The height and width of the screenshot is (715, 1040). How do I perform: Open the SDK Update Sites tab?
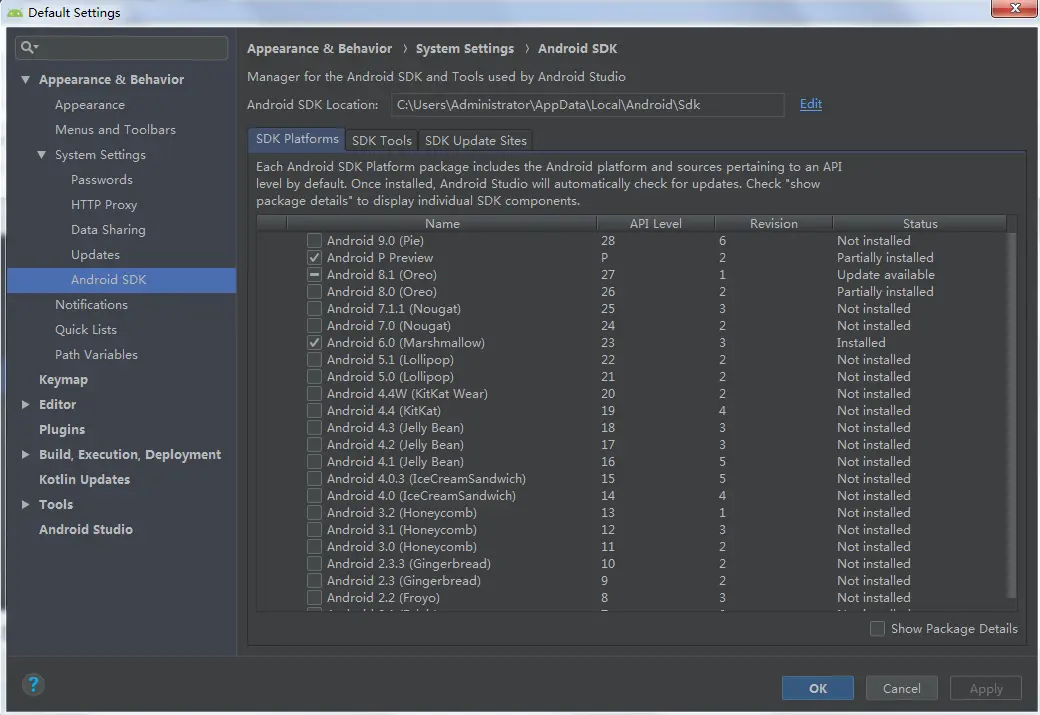point(476,140)
